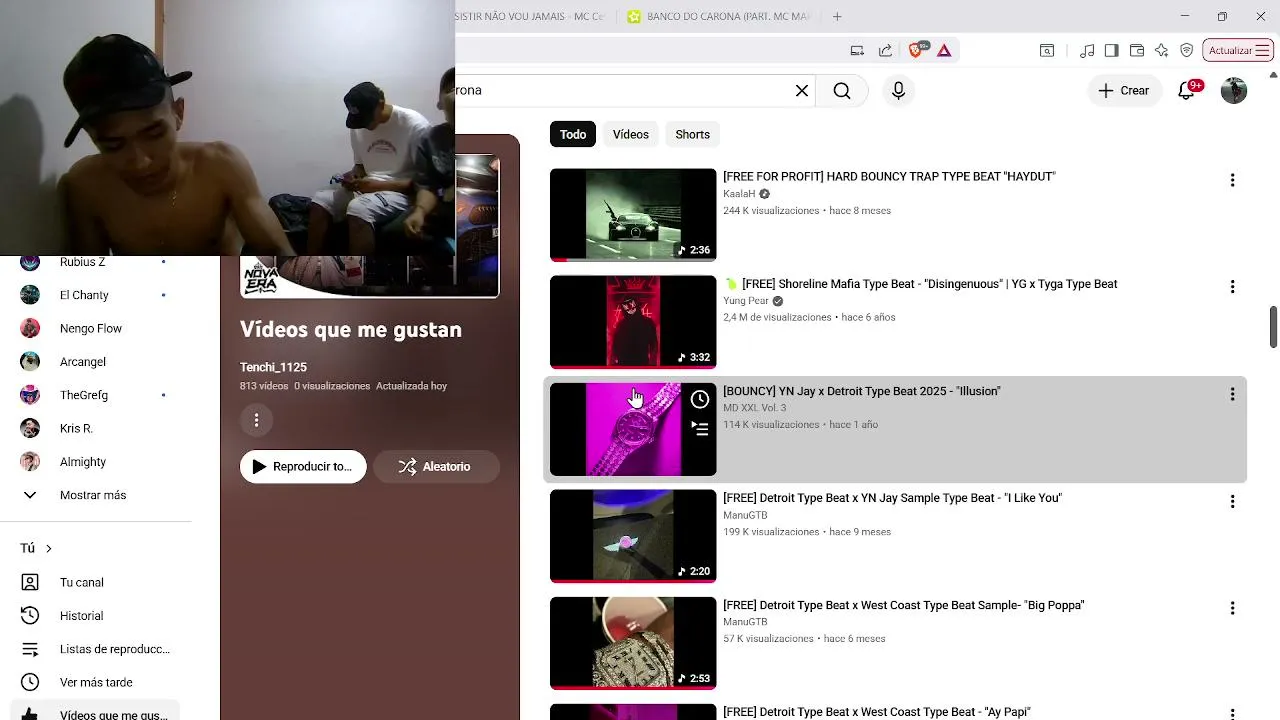Screen dimensions: 1280x720
Task: Clear the YouTube search box text
Action: pos(801,90)
